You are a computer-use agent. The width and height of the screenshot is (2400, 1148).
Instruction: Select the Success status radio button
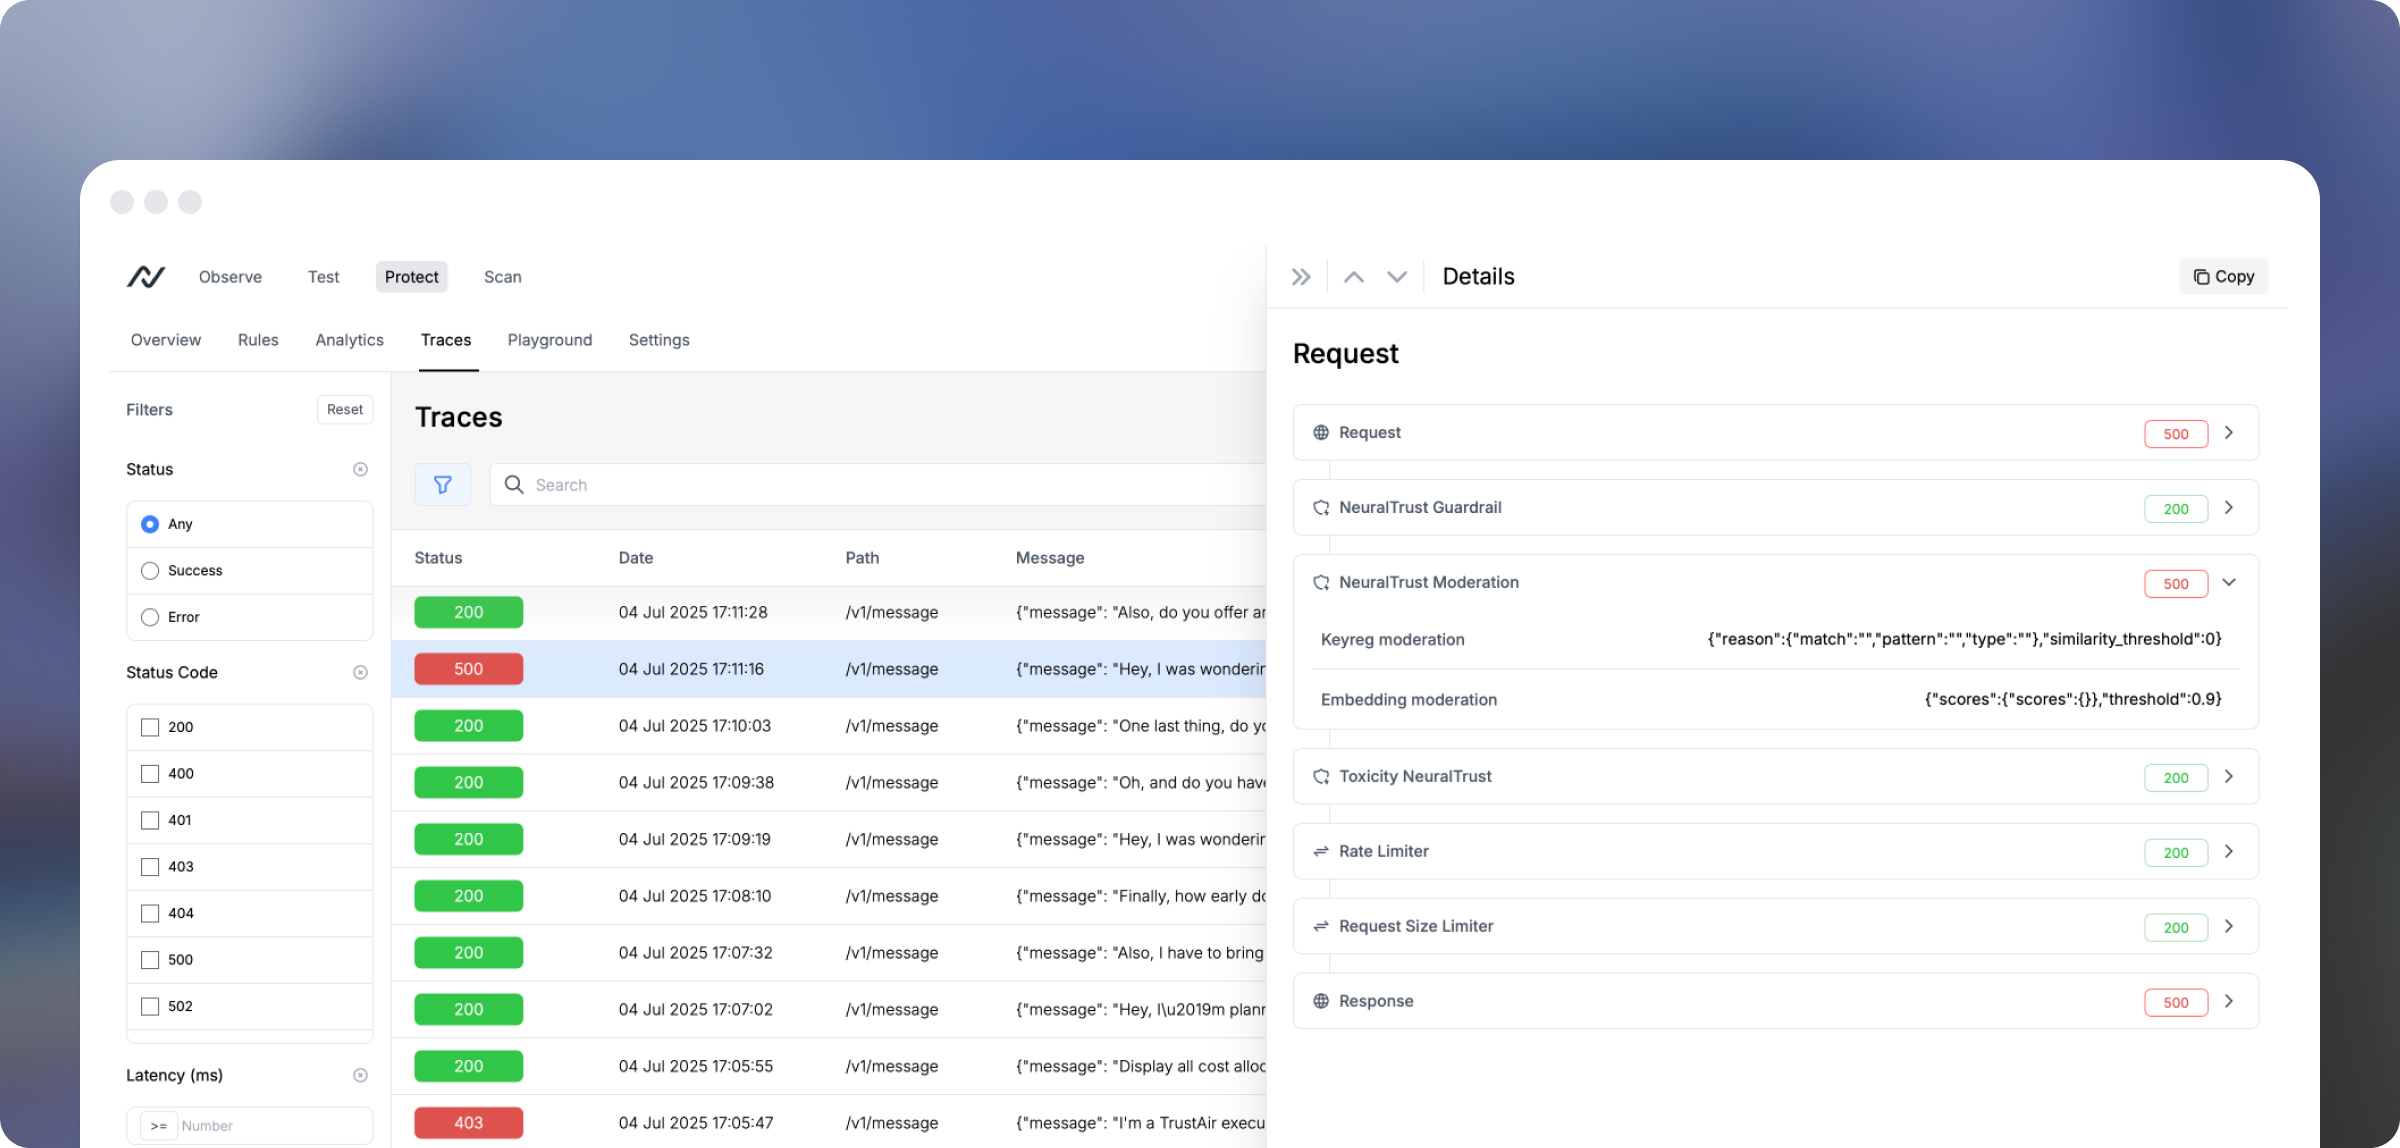coord(150,571)
